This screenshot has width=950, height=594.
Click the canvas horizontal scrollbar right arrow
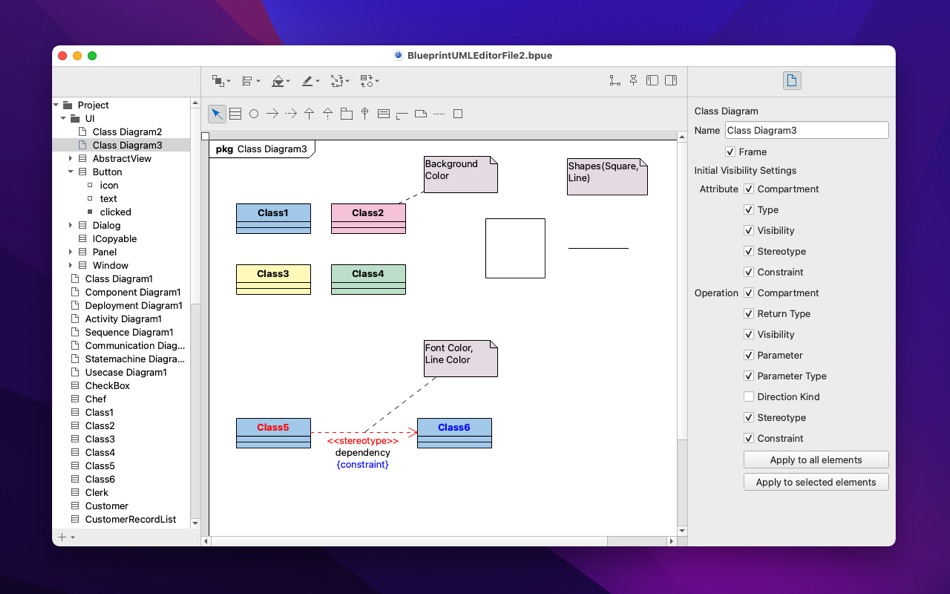(x=671, y=541)
